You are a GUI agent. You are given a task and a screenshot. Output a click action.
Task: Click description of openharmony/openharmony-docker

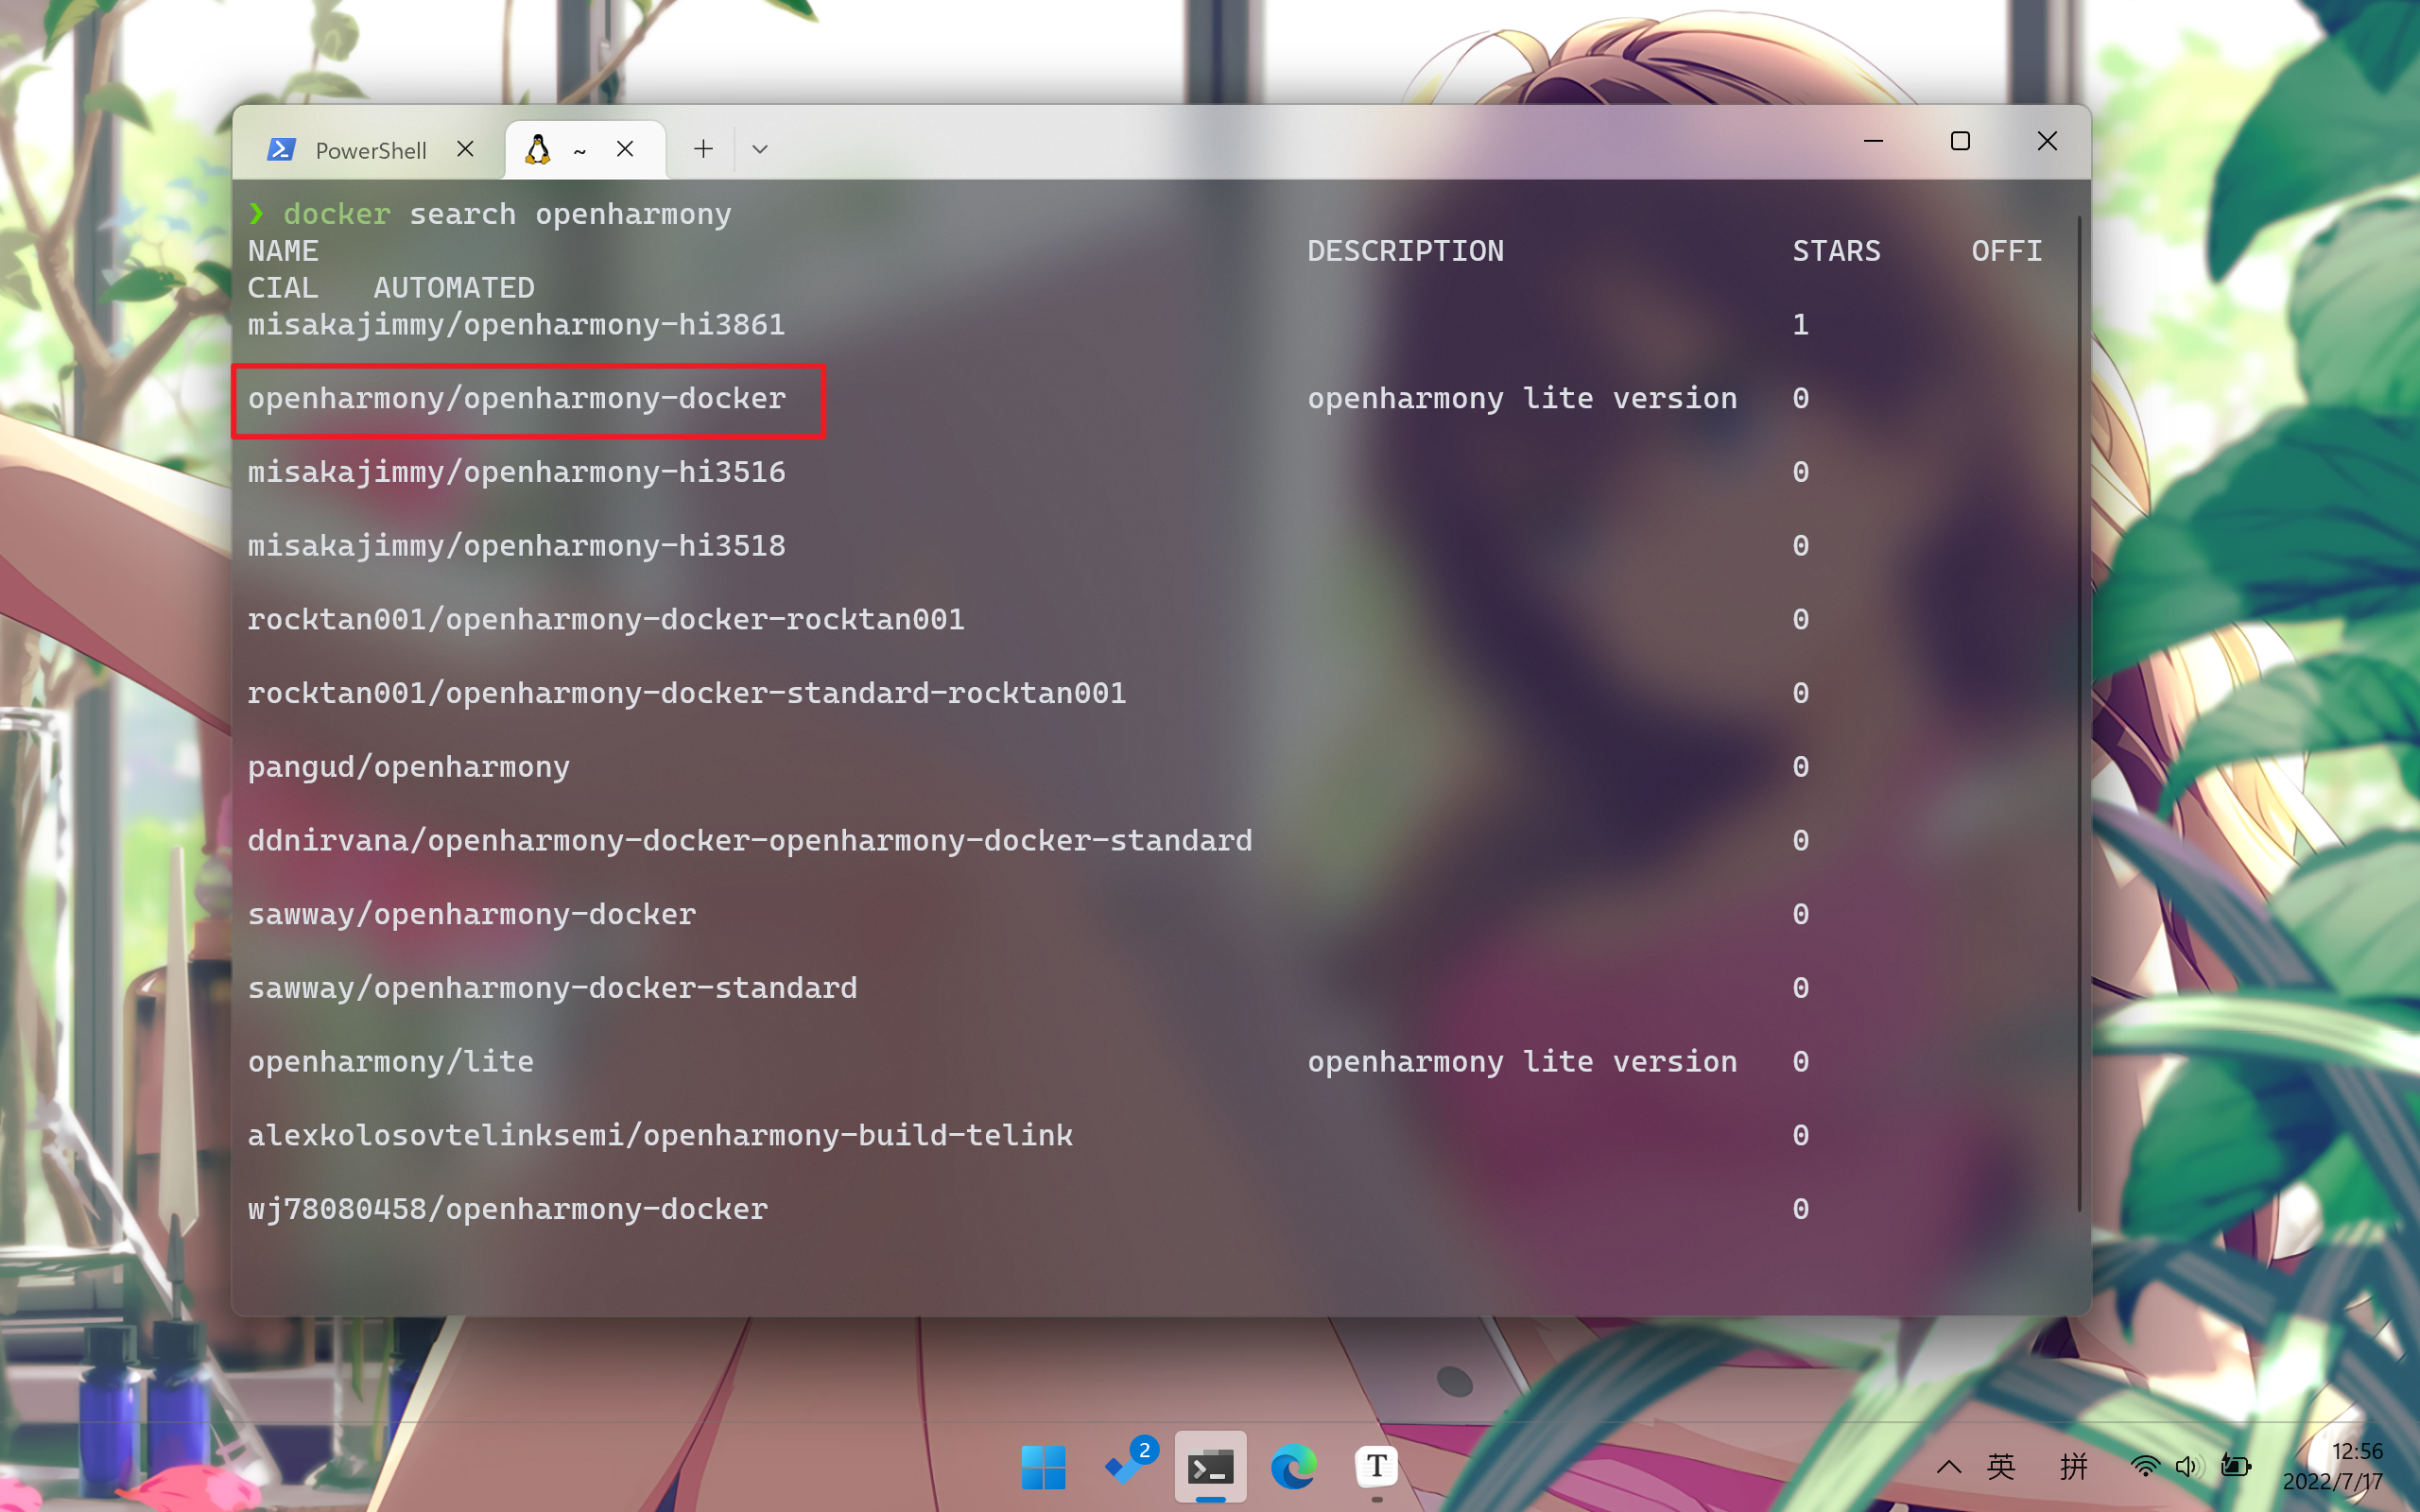click(x=1522, y=399)
